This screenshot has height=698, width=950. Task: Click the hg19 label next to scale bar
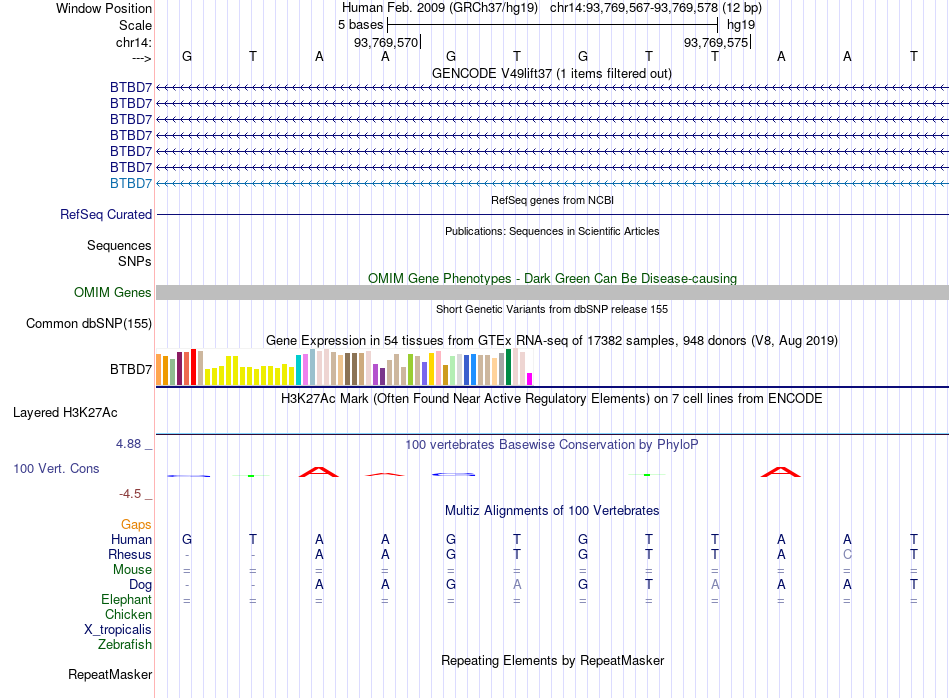pyautogui.click(x=741, y=25)
